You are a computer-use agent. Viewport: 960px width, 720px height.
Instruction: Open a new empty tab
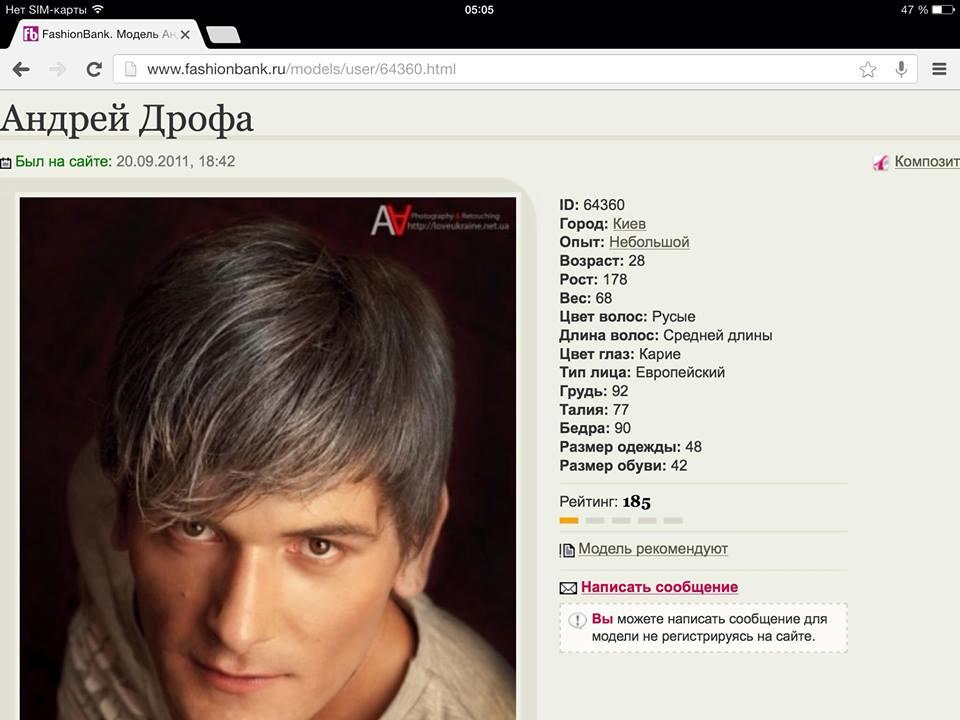pyautogui.click(x=223, y=35)
